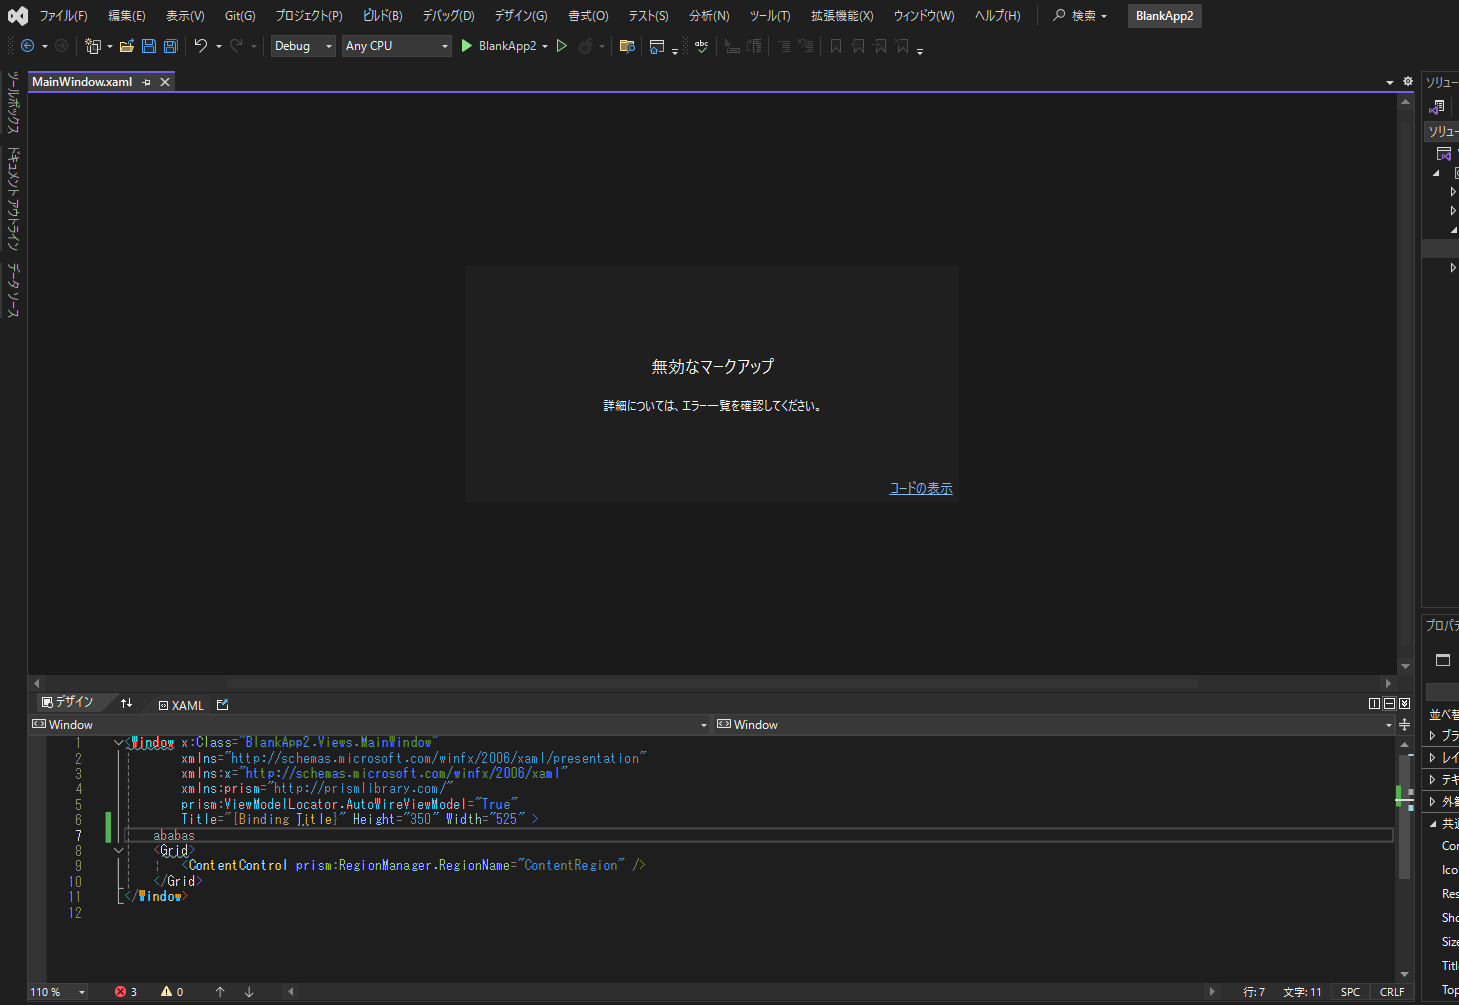Navigate backward using the back arrow icon

click(x=26, y=45)
